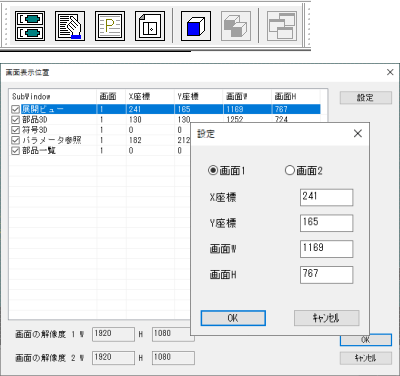The image size is (400, 376).
Task: Click the X座標 column header
Action: (150, 96)
